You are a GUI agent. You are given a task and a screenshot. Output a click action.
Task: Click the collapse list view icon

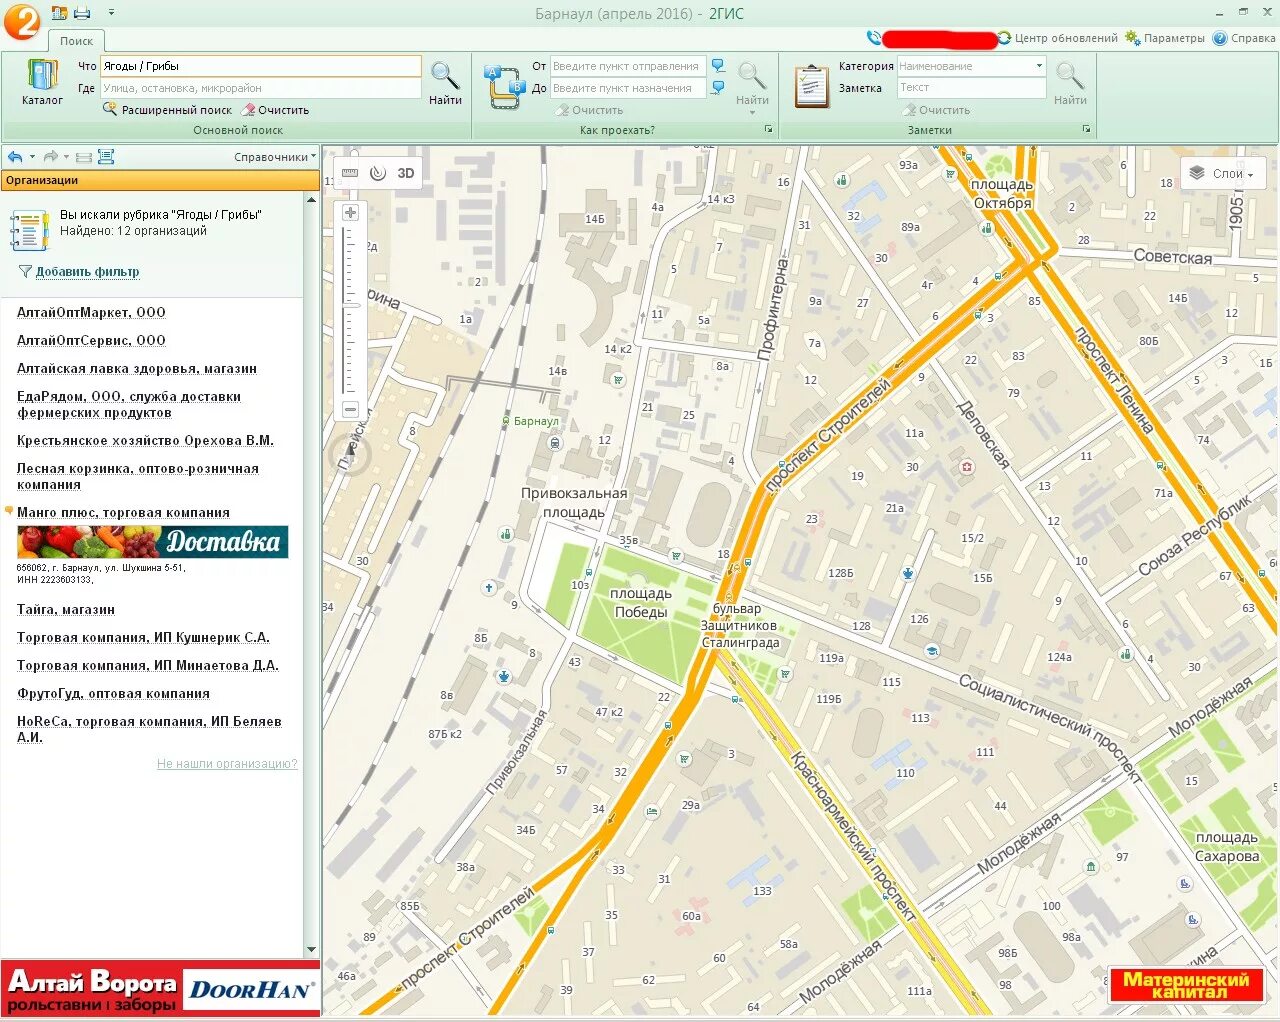(x=84, y=157)
